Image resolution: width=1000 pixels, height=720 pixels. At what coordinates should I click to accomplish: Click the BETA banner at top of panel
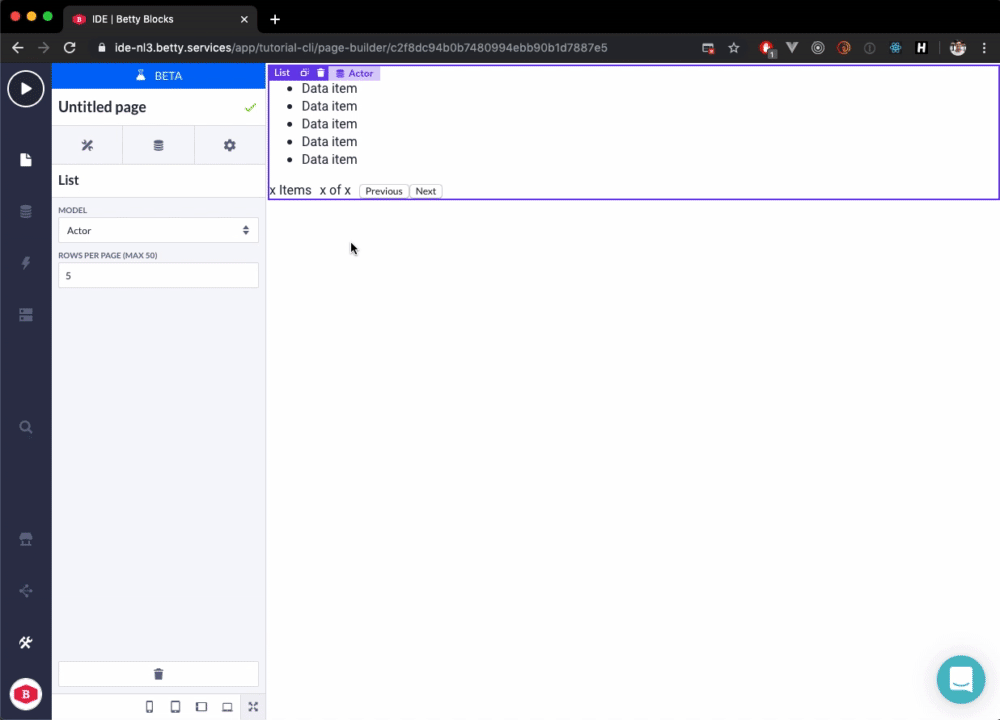coord(159,75)
